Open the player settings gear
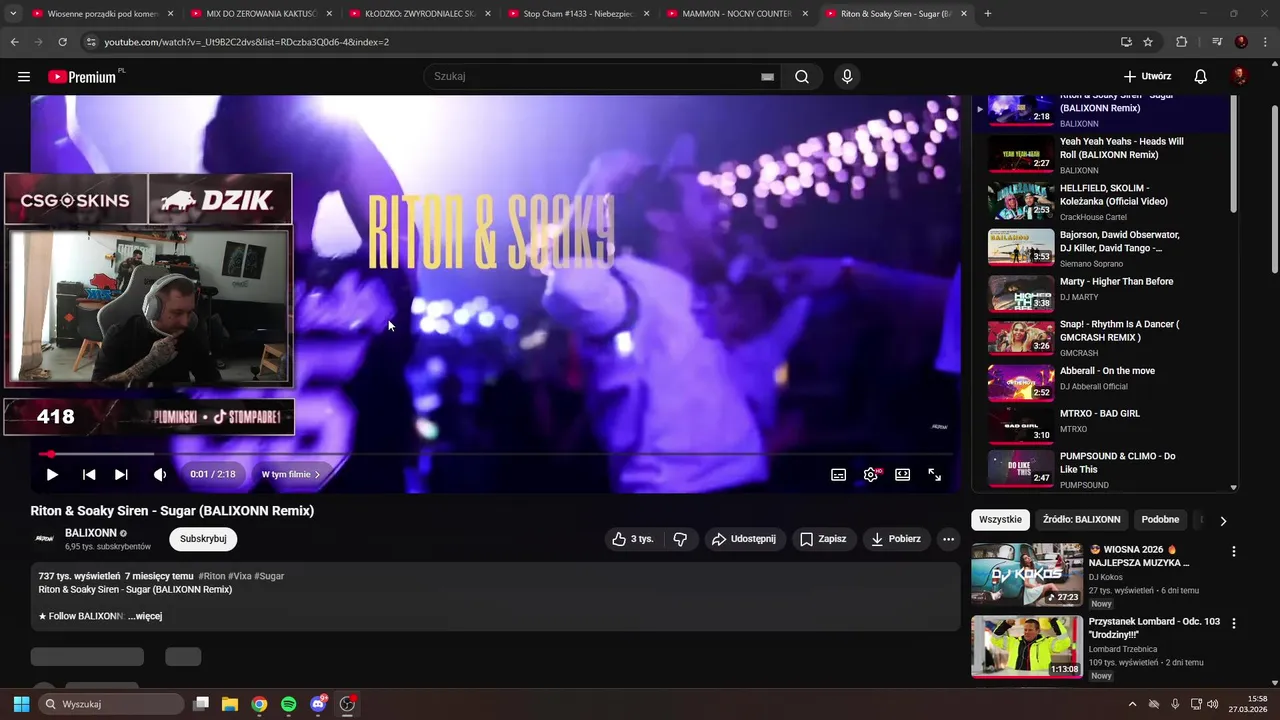Screen dimensions: 1280x720 [871, 475]
